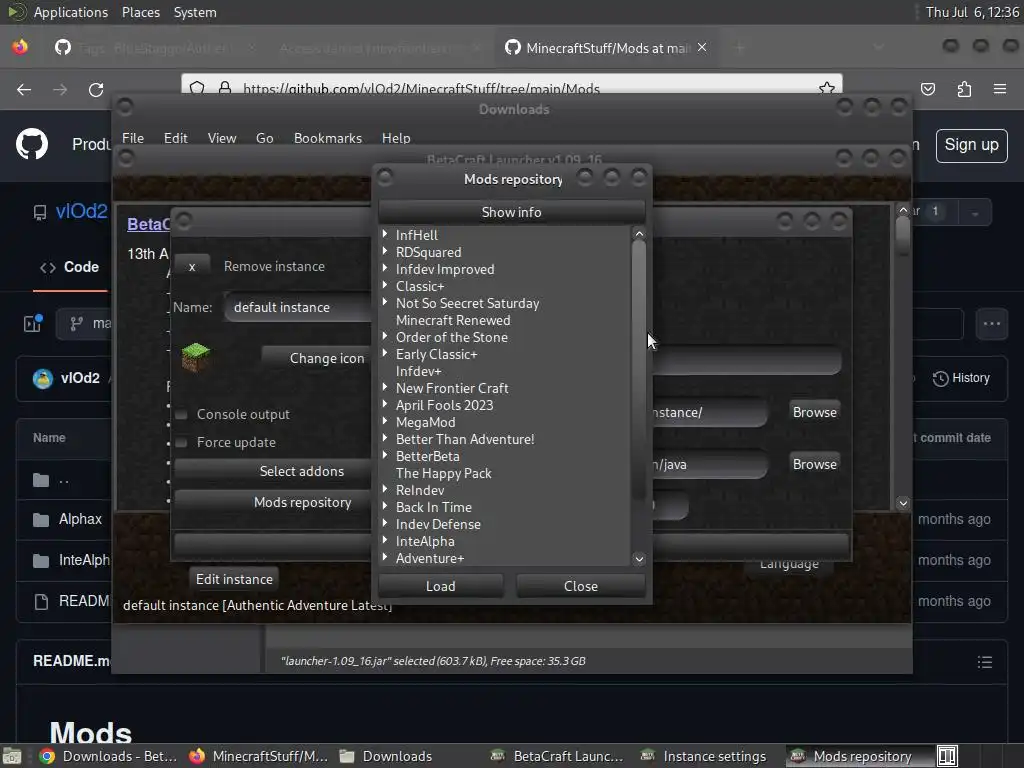Click the x Remove instance button
The height and width of the screenshot is (768, 1024).
[192, 266]
